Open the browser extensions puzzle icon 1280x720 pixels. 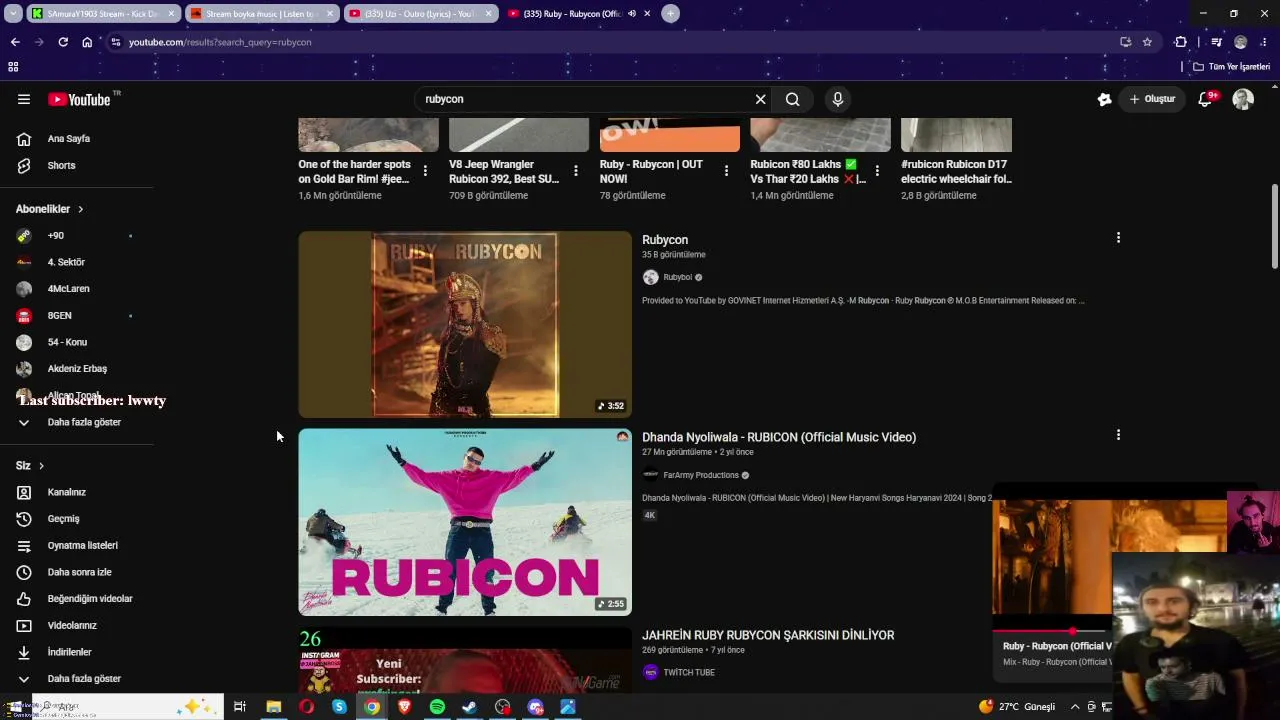1181,42
